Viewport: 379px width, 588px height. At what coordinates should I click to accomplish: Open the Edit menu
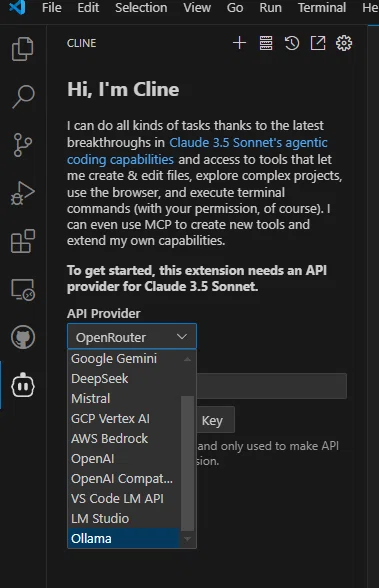coord(88,8)
